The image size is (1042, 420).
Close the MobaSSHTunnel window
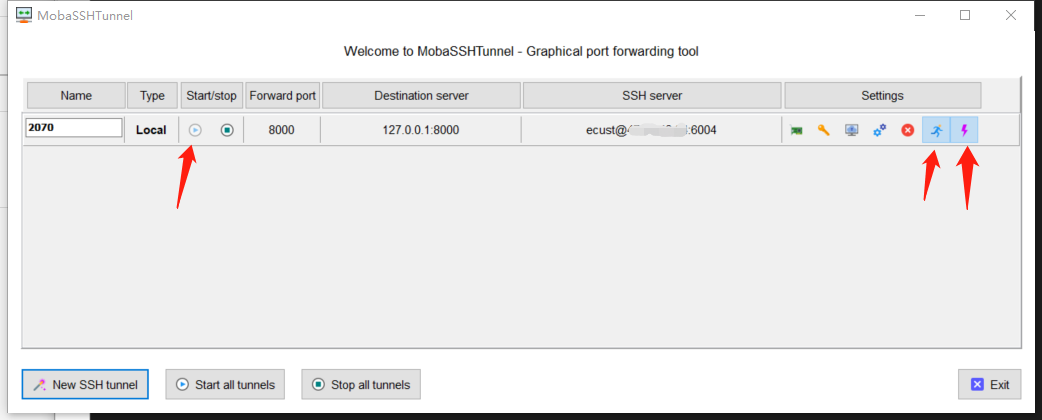click(1010, 15)
